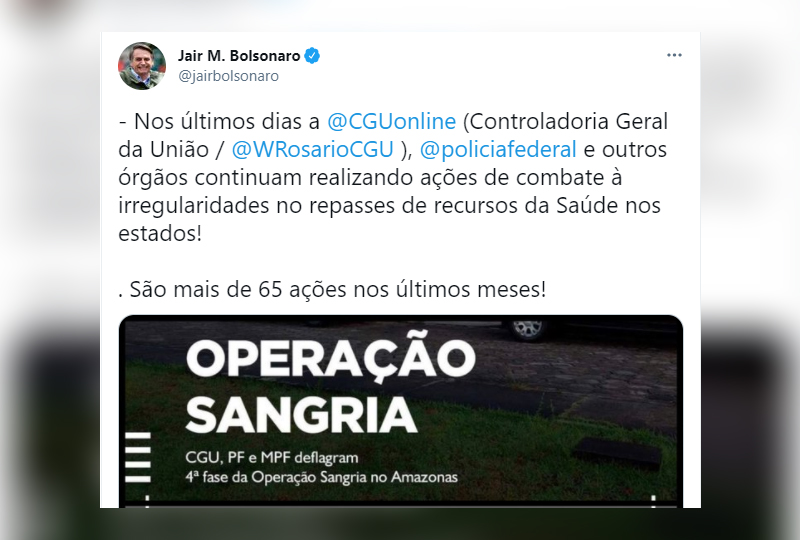Viewport: 800px width, 540px height.
Task: Select the 'CGU, PF e MPF deflagram' caption
Action: (x=272, y=457)
